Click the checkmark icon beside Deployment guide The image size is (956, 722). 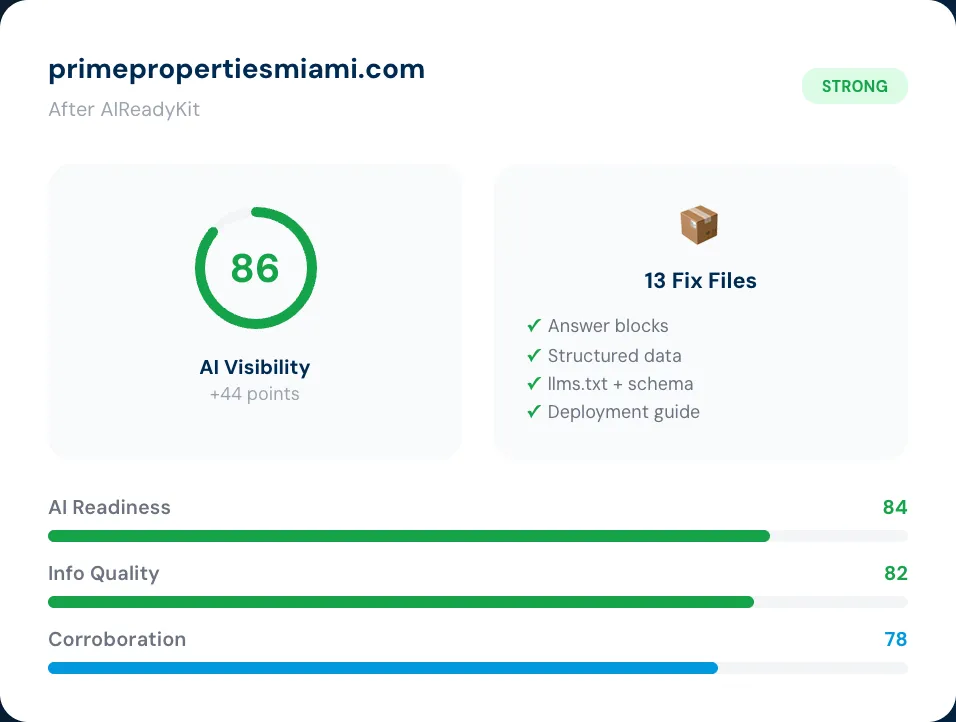tap(534, 412)
